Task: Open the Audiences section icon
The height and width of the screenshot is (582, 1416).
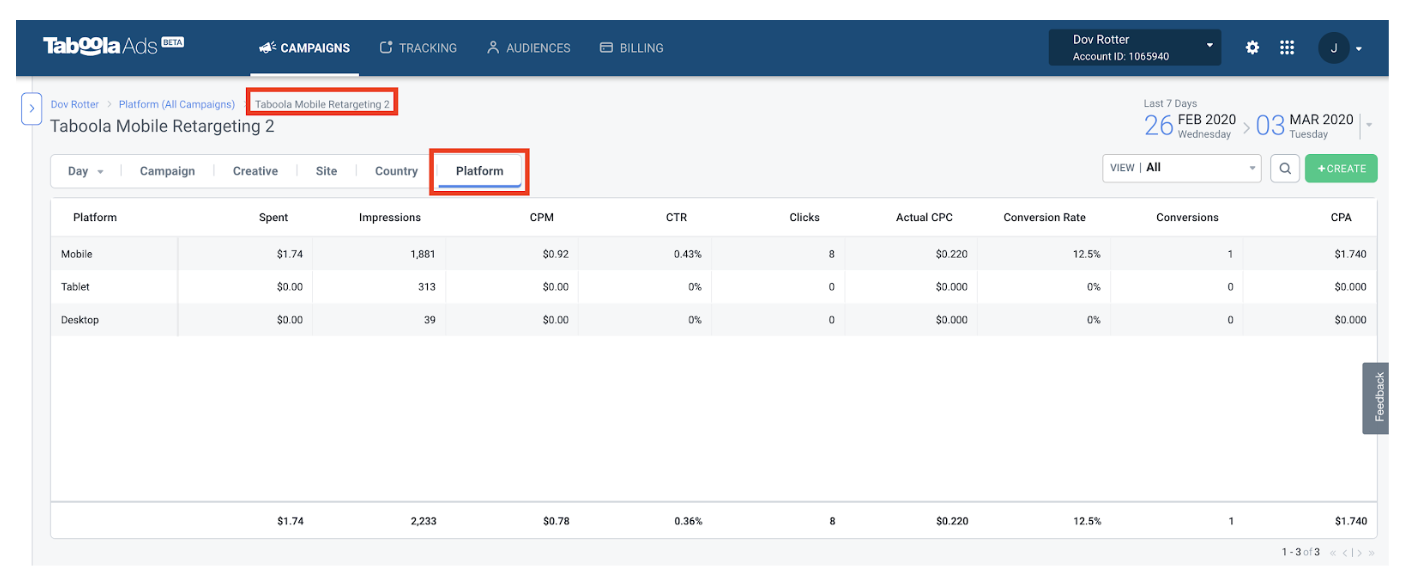Action: point(492,47)
